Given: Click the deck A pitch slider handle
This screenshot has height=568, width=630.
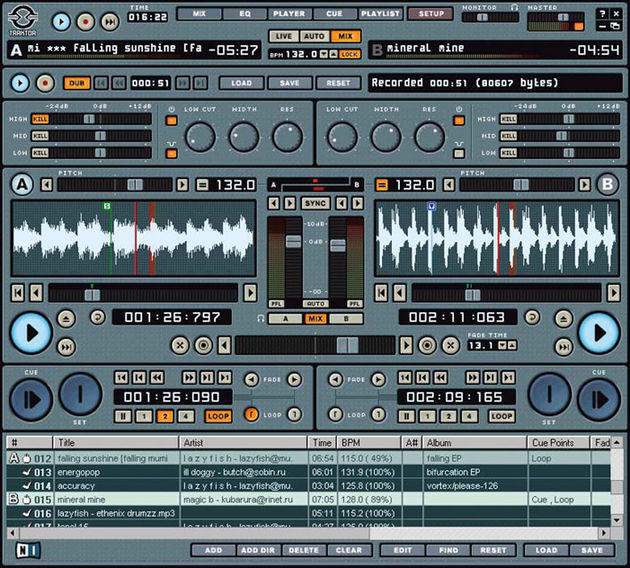Looking at the screenshot, I should click(135, 185).
